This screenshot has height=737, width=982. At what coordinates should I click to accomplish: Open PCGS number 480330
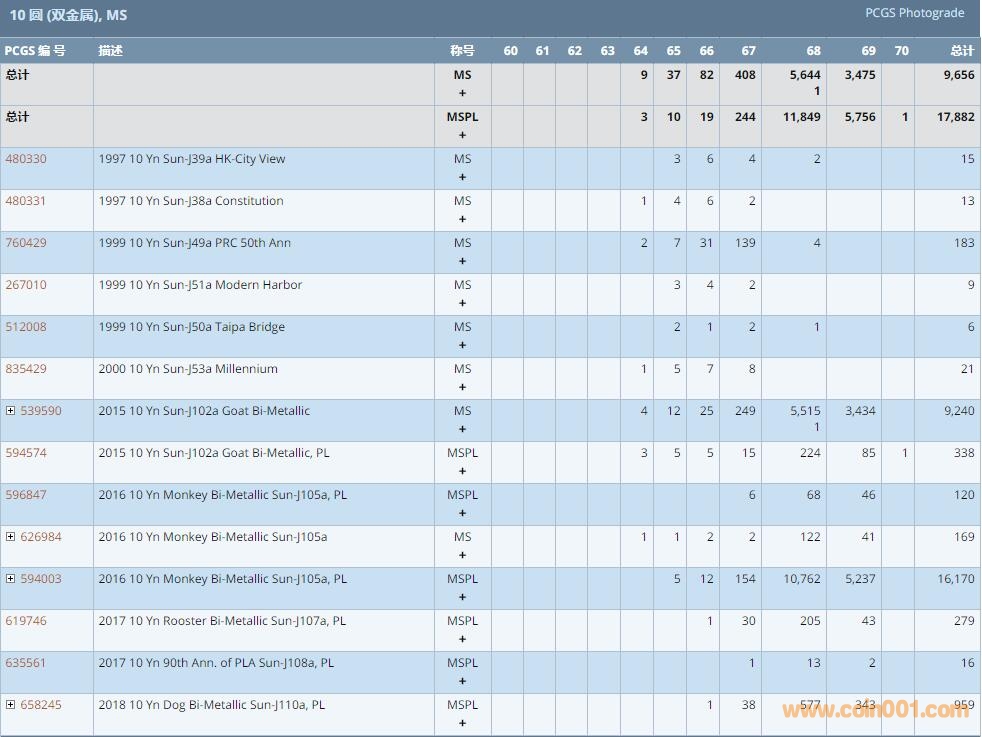point(26,159)
